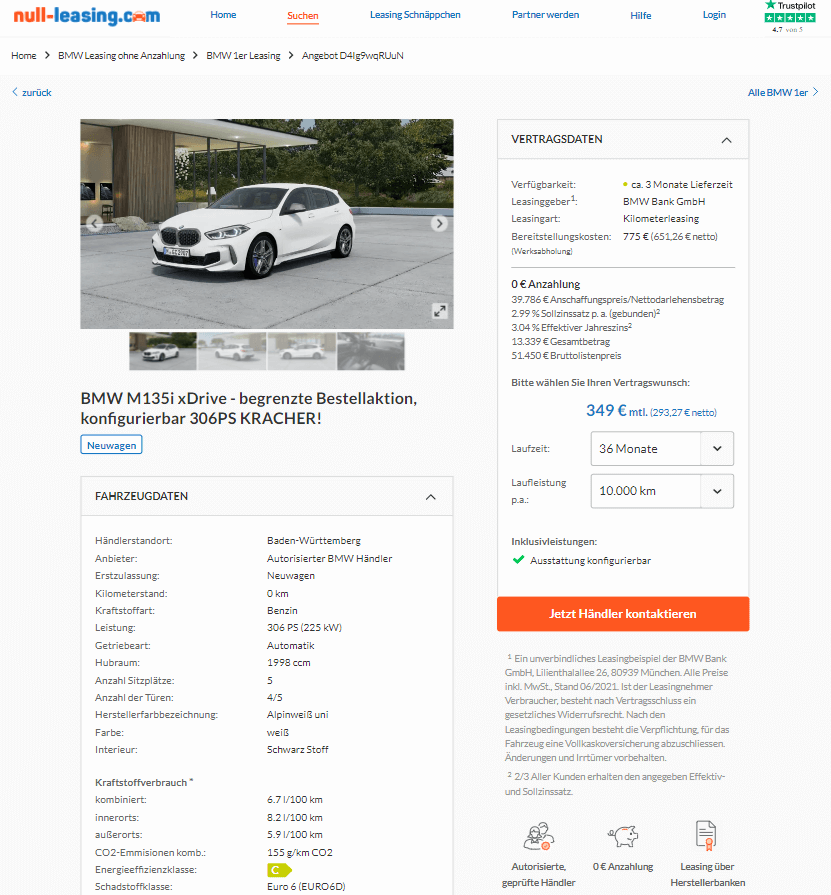Show previous car image with left arrow
This screenshot has height=895, width=831.
tap(95, 224)
